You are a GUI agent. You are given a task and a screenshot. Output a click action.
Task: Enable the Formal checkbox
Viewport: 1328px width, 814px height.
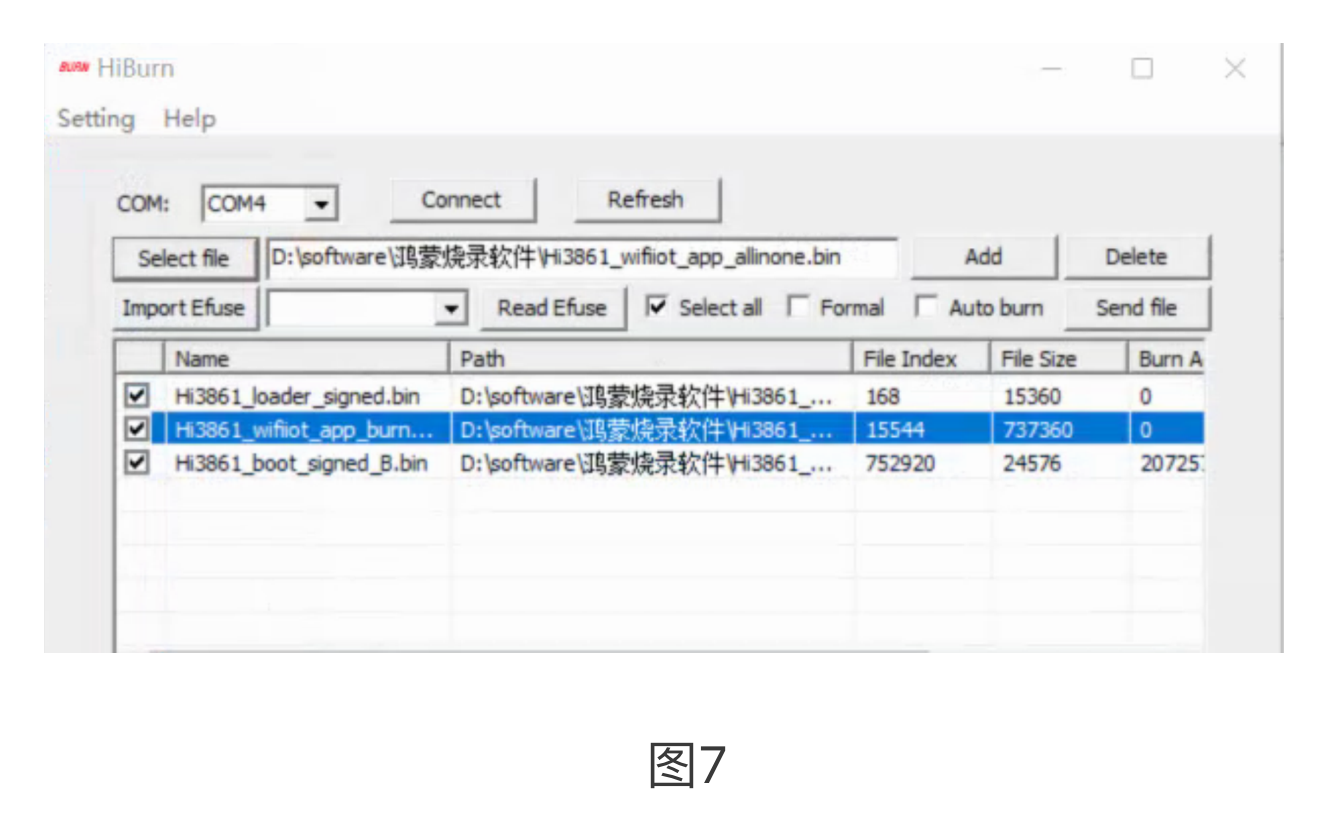(x=798, y=307)
